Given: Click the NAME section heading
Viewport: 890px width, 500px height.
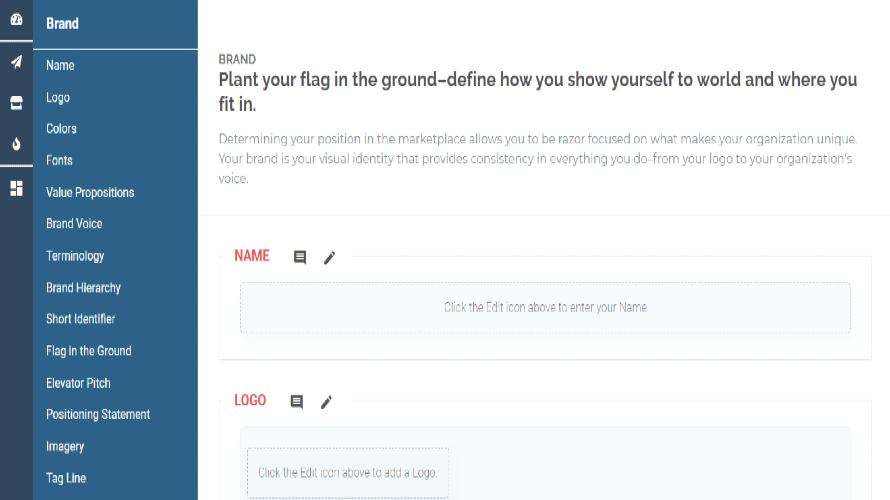Looking at the screenshot, I should (252, 256).
